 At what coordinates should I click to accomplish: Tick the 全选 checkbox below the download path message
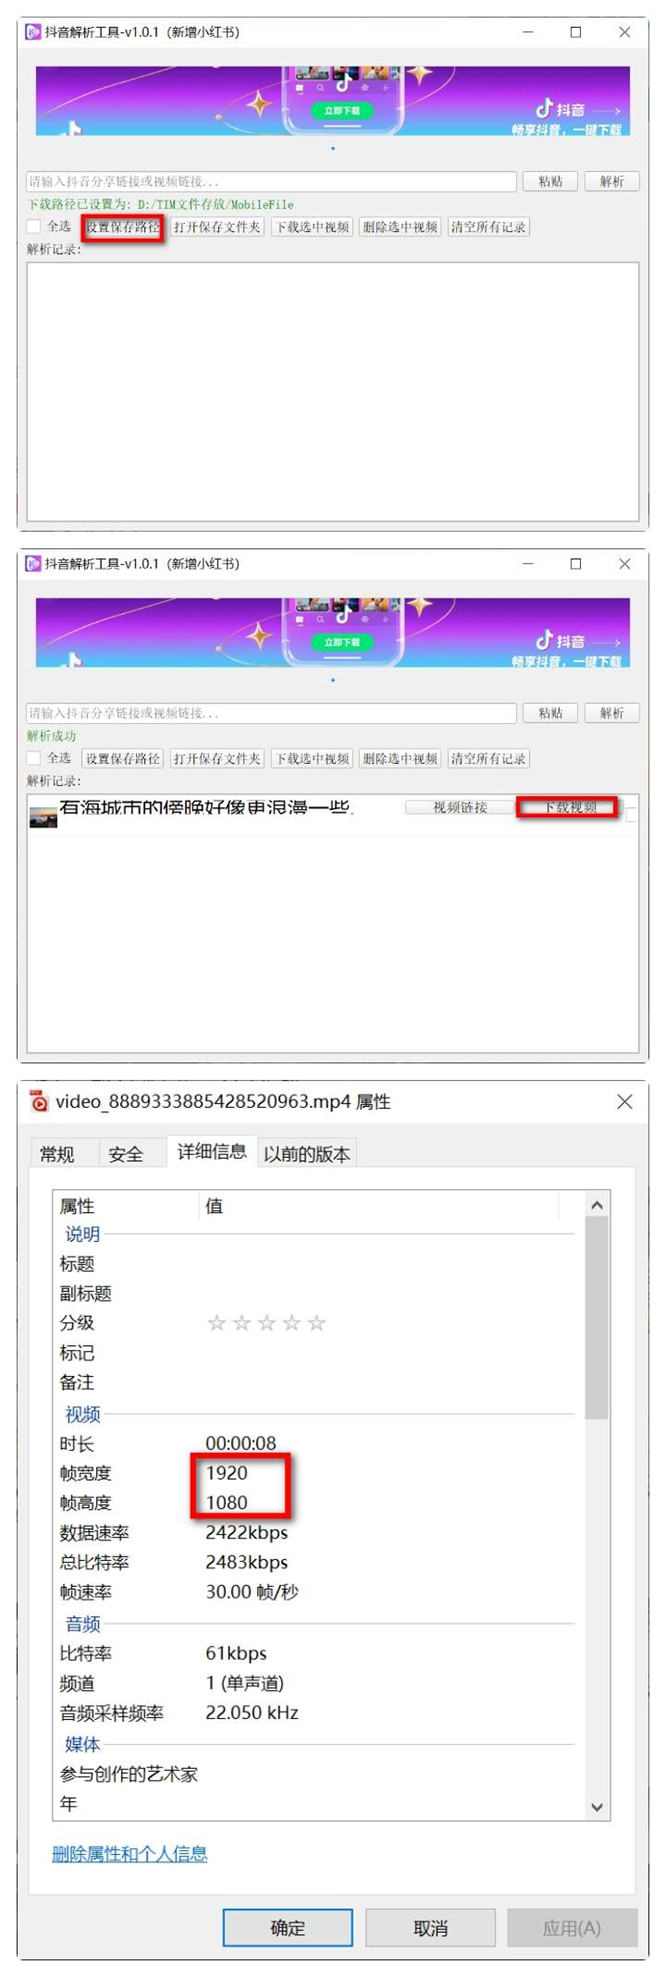(34, 227)
